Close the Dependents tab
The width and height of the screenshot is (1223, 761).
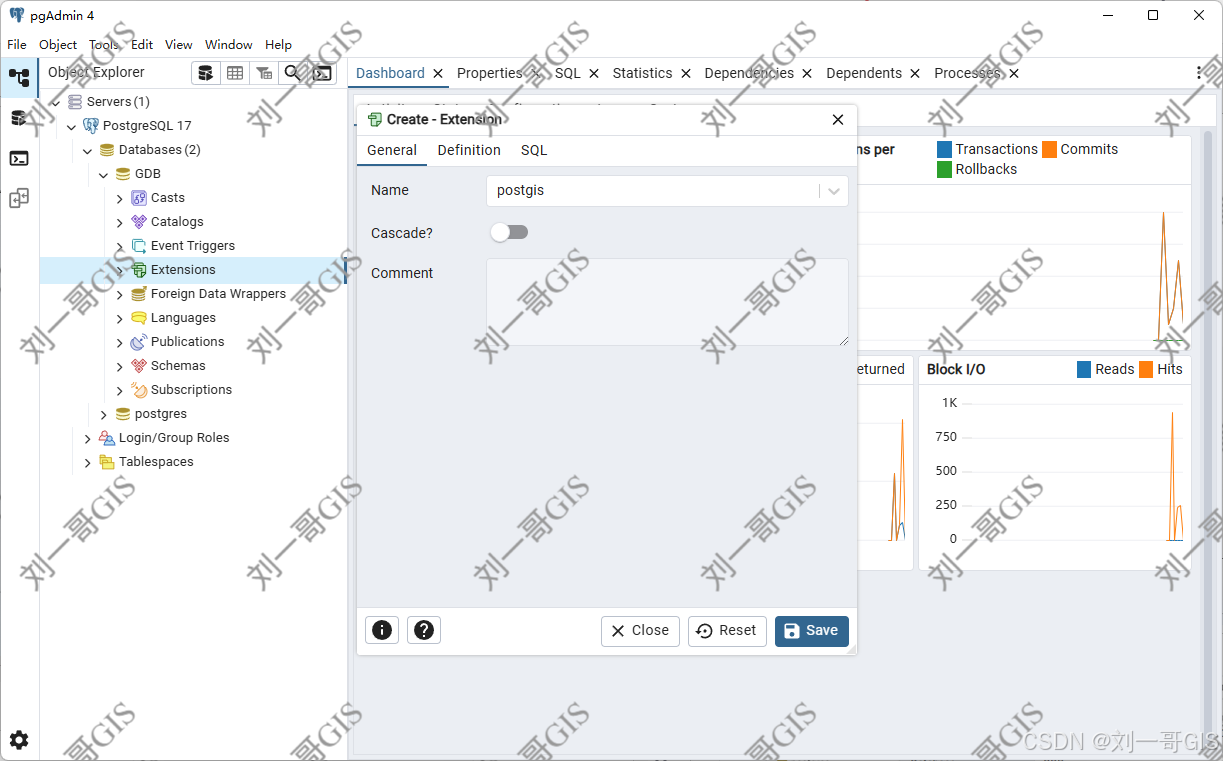click(x=916, y=73)
